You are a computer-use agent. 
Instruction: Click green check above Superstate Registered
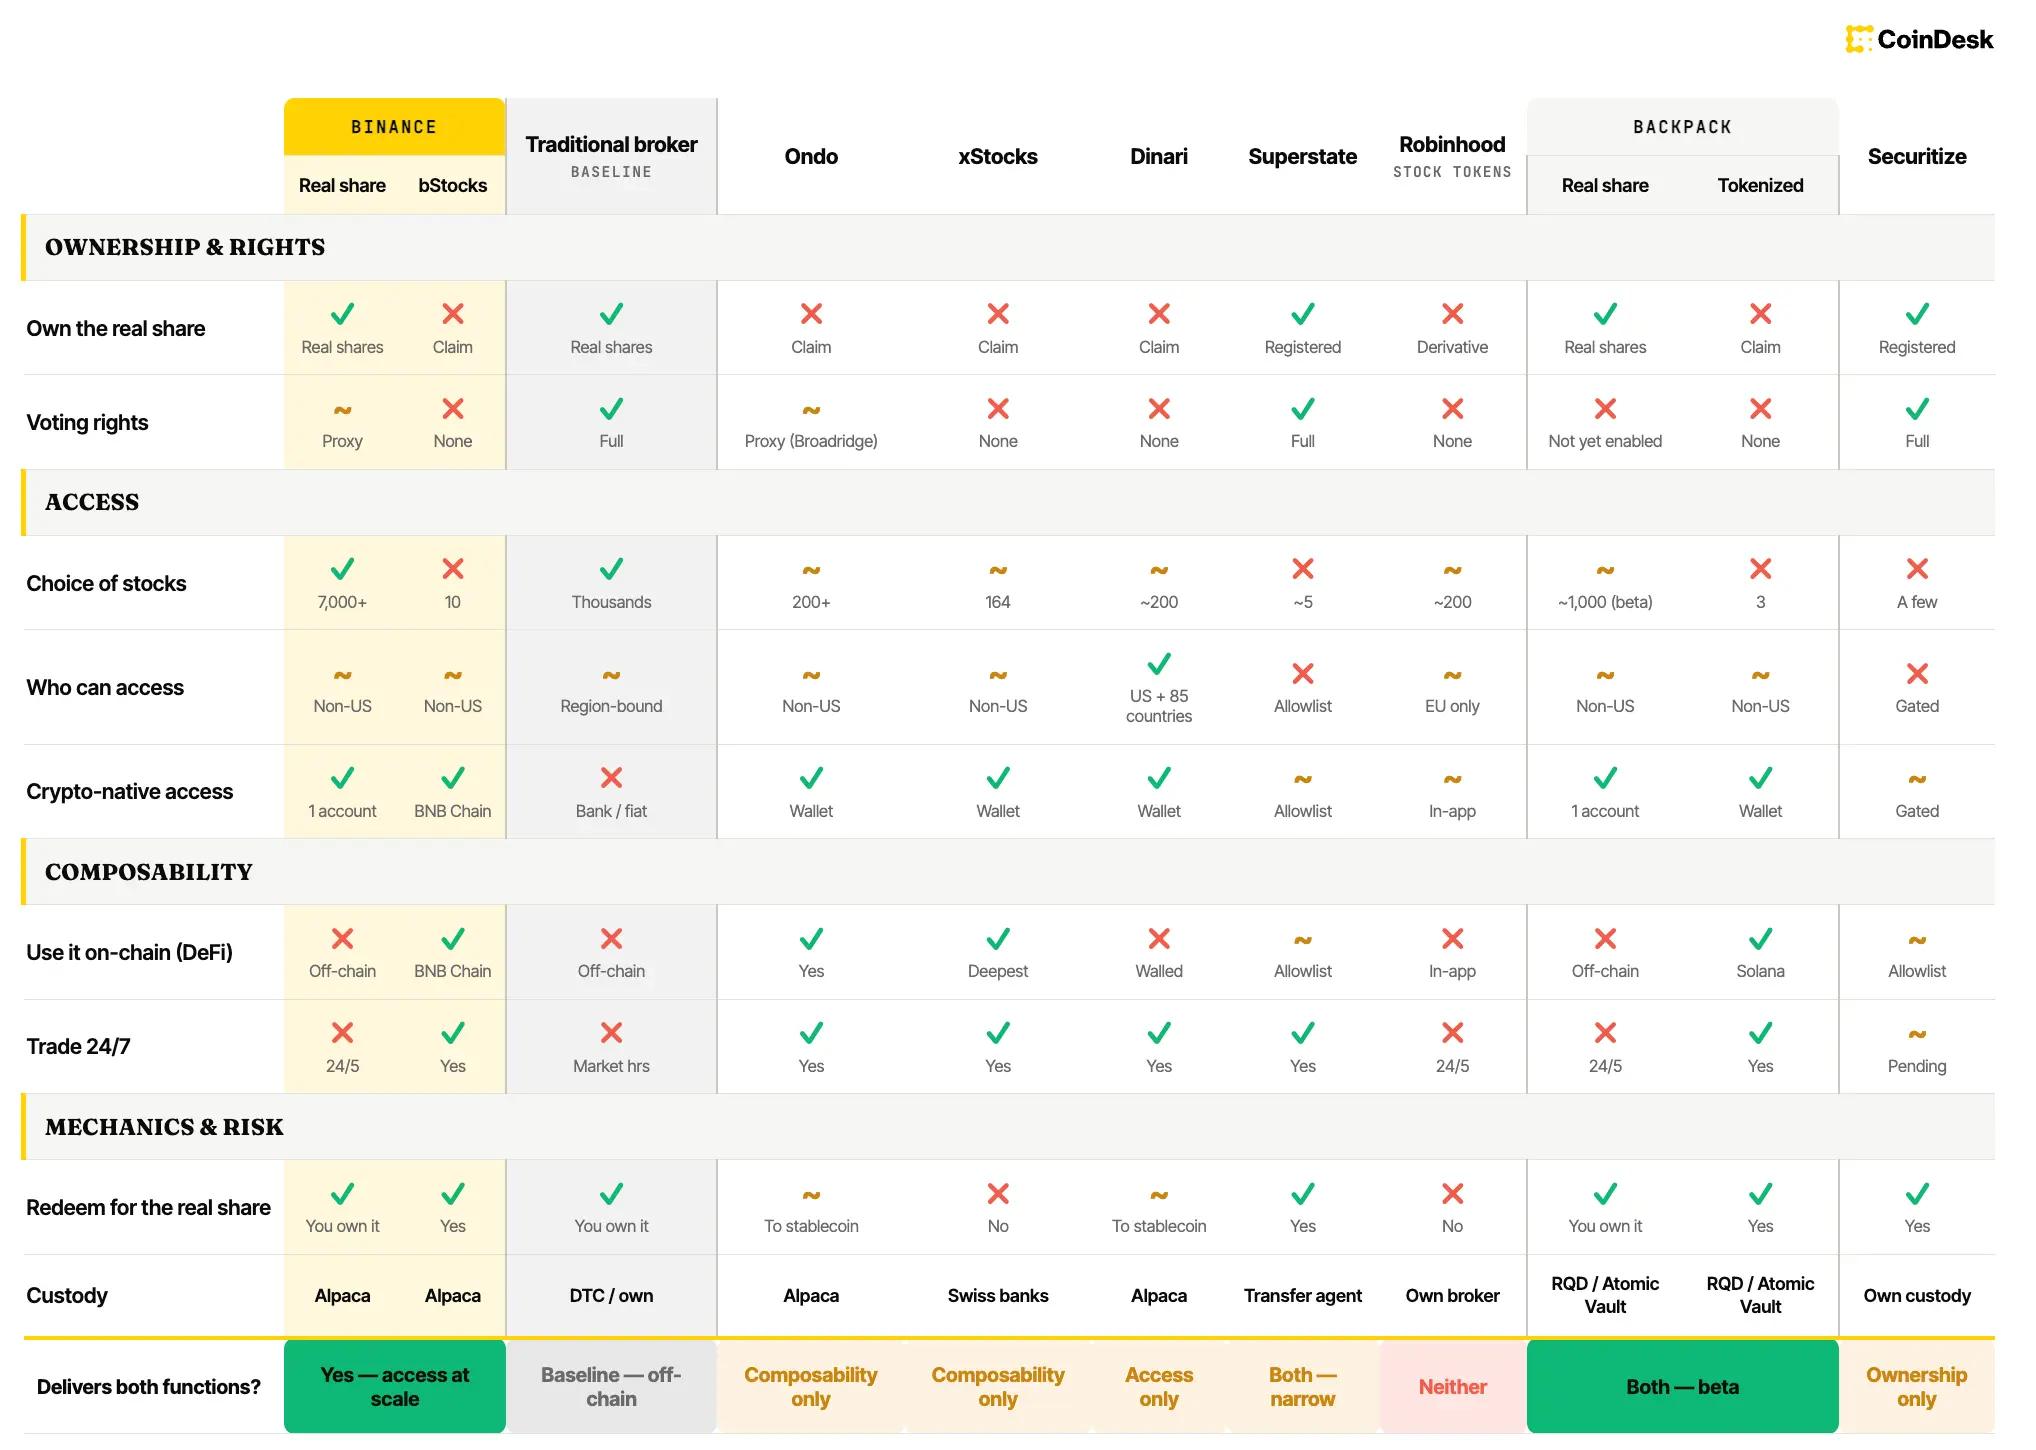[x=1302, y=314]
